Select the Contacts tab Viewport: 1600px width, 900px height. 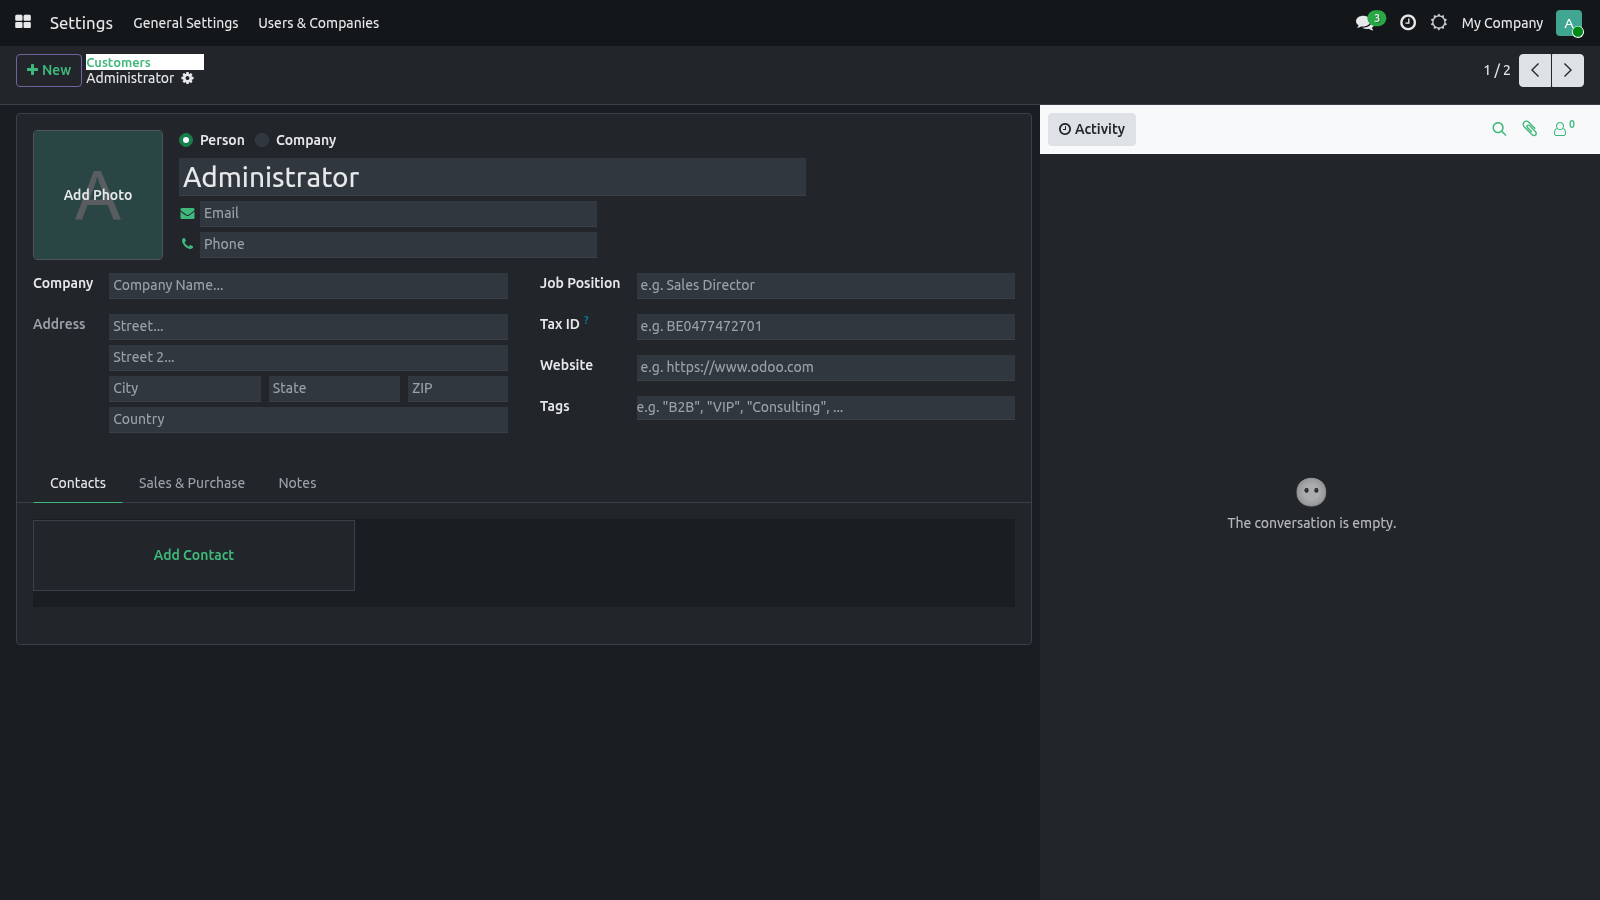[x=78, y=483]
